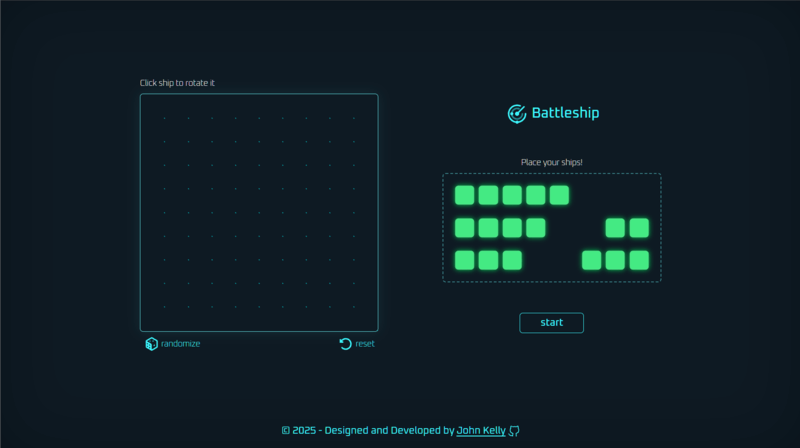This screenshot has width=800, height=448.
Task: Click the '© 2025 - Designed and Developed by' text
Action: pyautogui.click(x=368, y=431)
